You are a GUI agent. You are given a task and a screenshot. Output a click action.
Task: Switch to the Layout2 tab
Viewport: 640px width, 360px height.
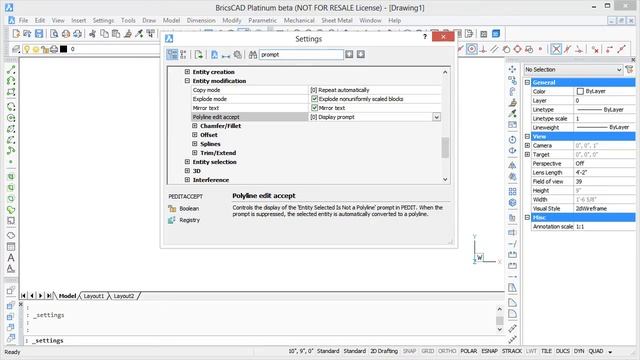coord(123,296)
